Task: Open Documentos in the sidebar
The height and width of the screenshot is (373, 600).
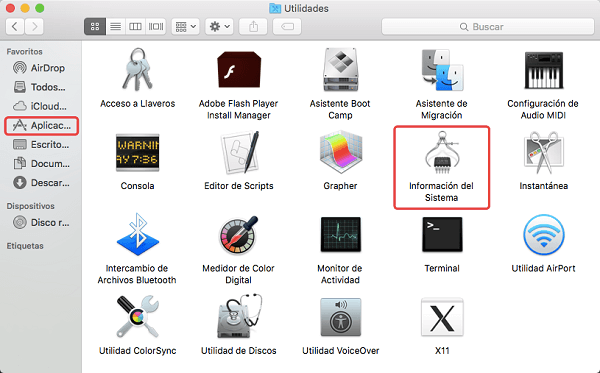Action: 41,164
